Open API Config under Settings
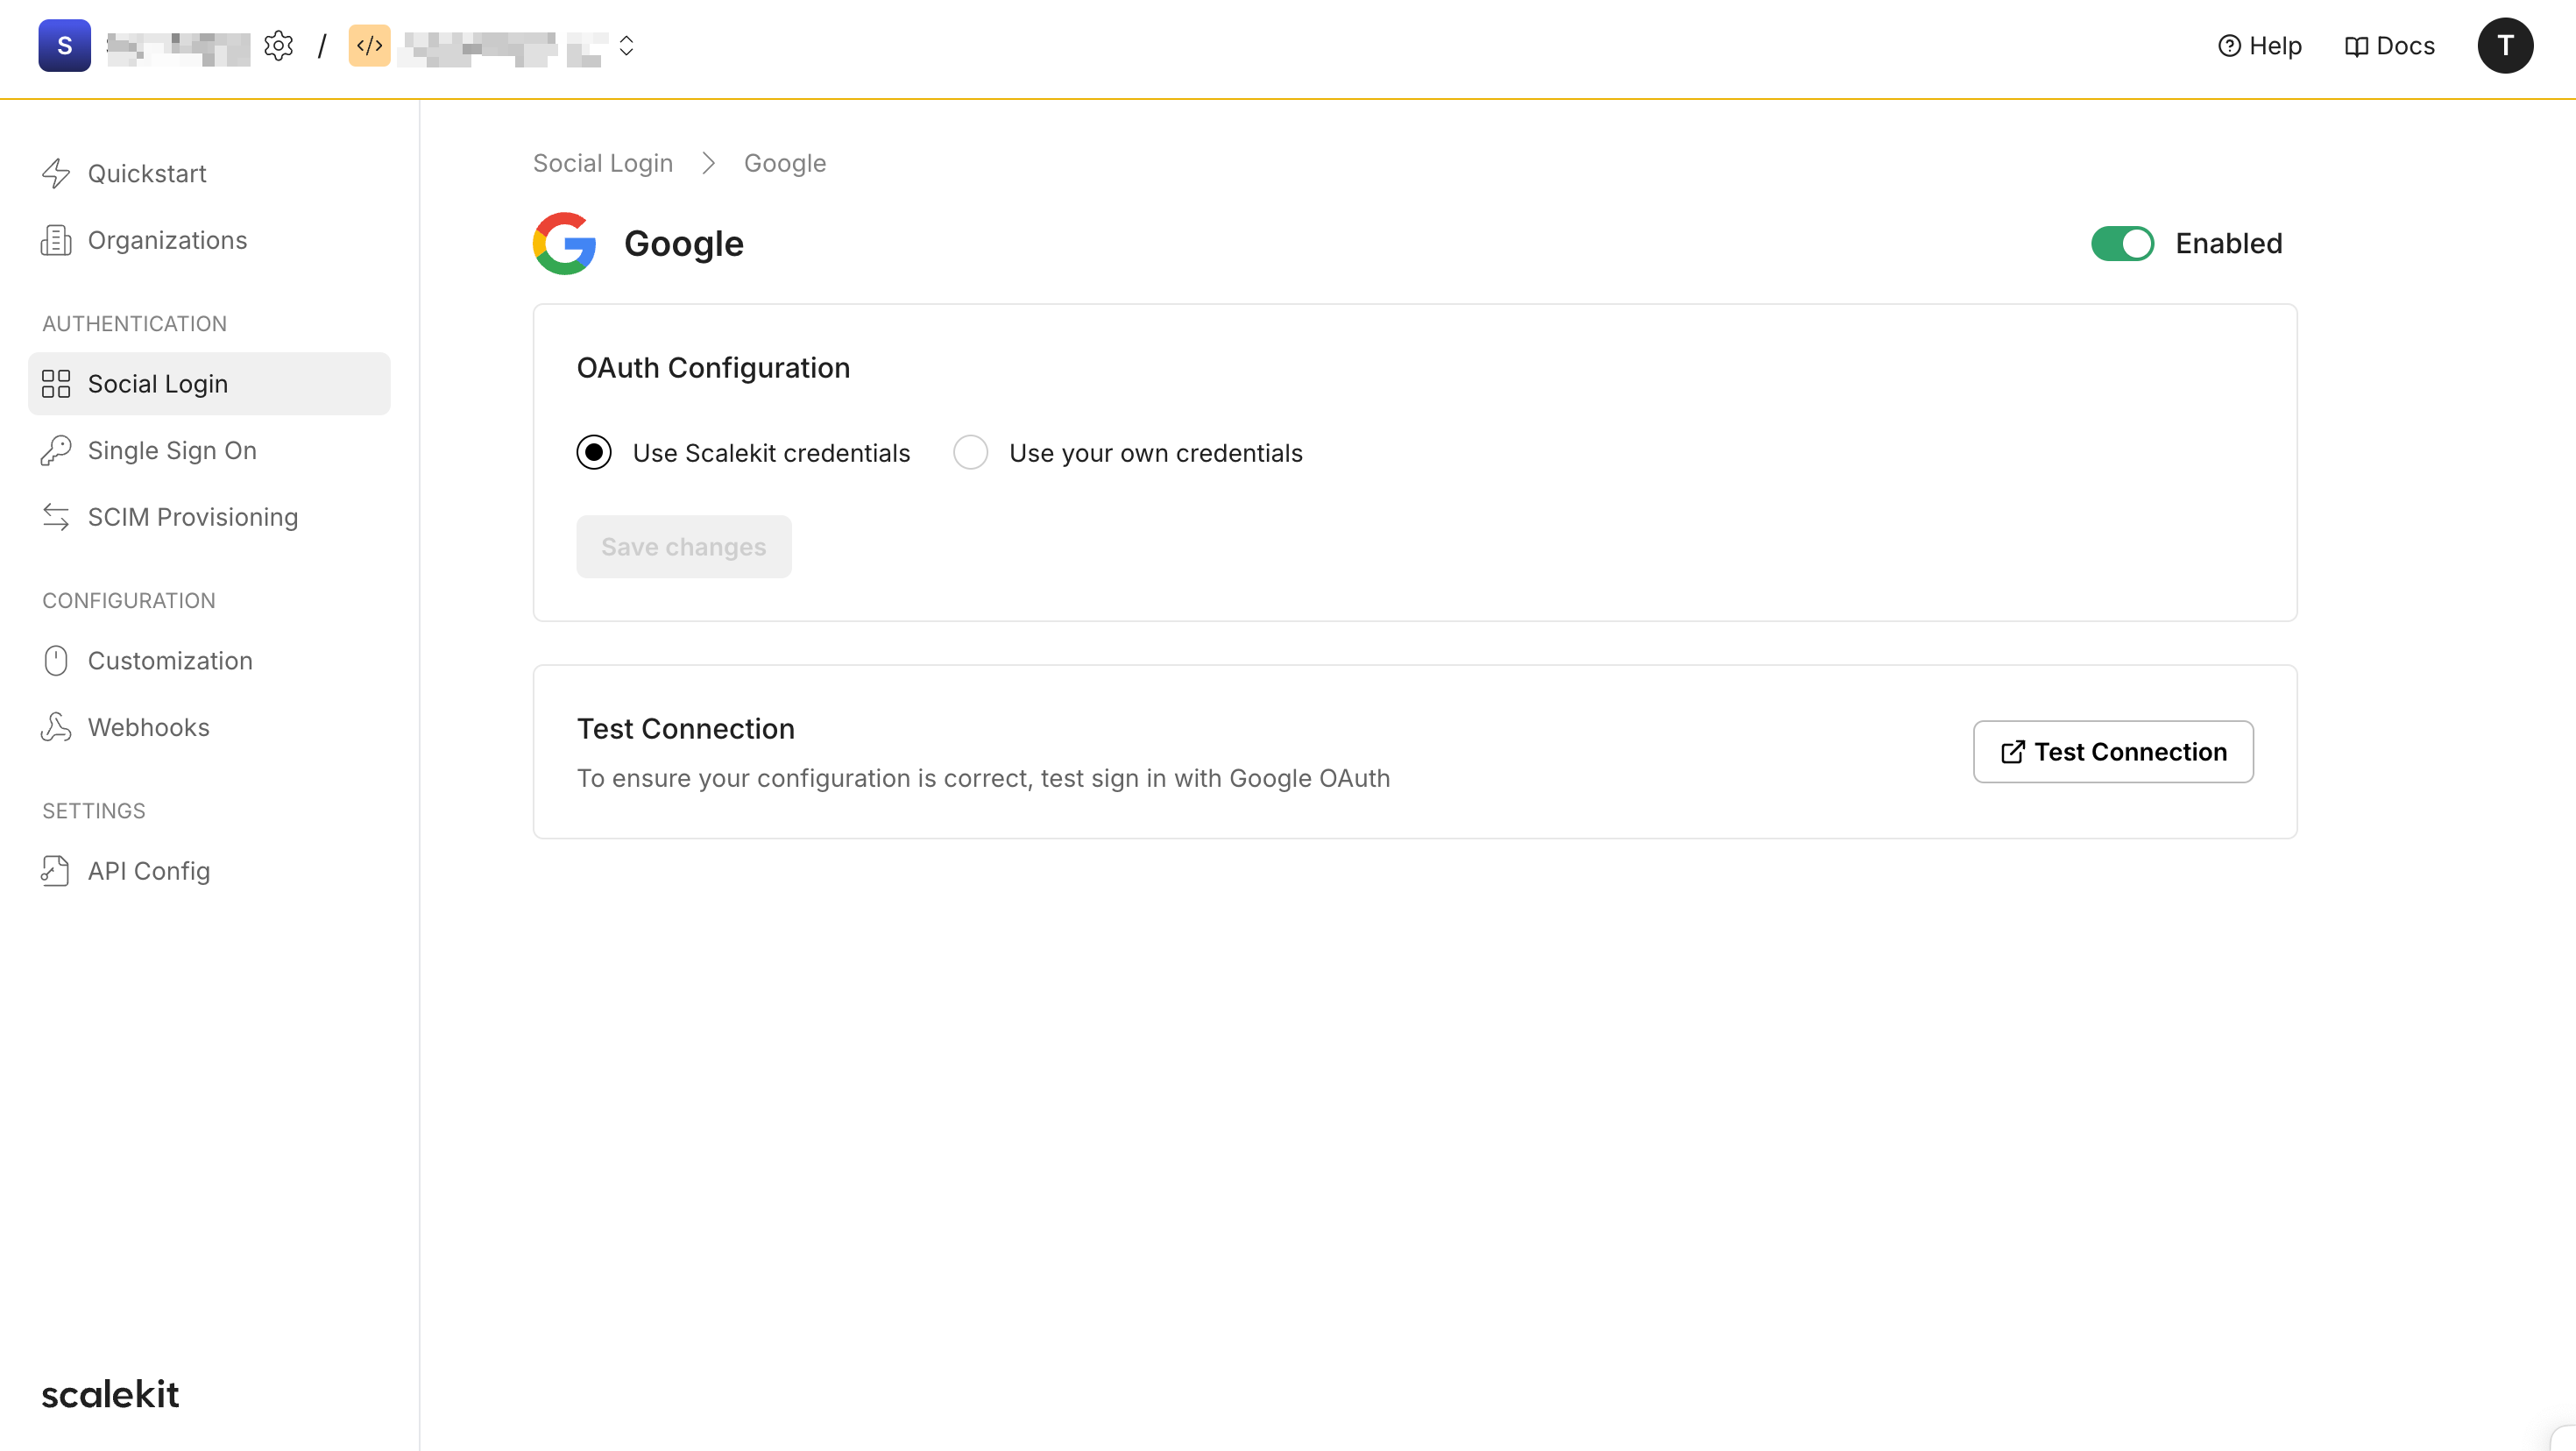This screenshot has width=2576, height=1451. pyautogui.click(x=149, y=871)
